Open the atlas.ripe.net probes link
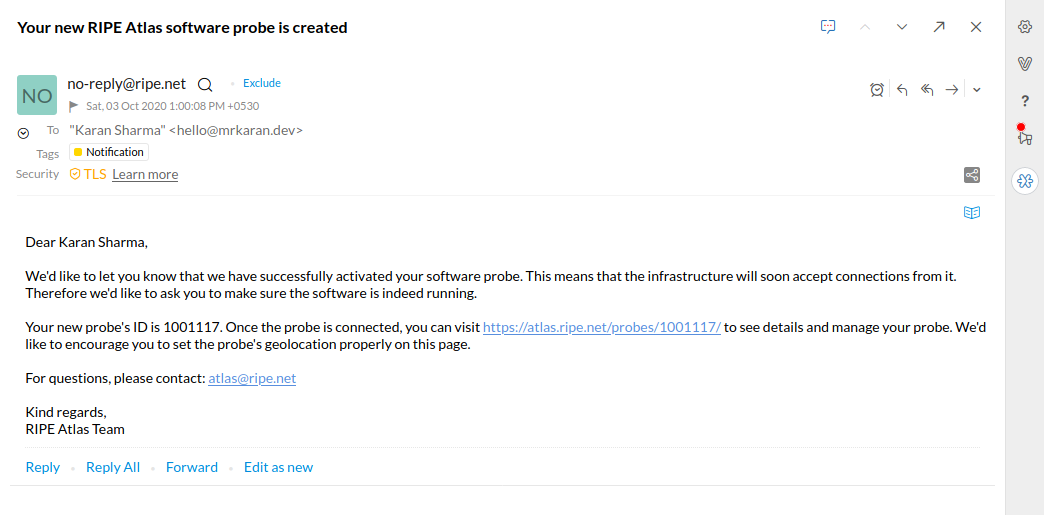This screenshot has width=1044, height=515. click(602, 328)
